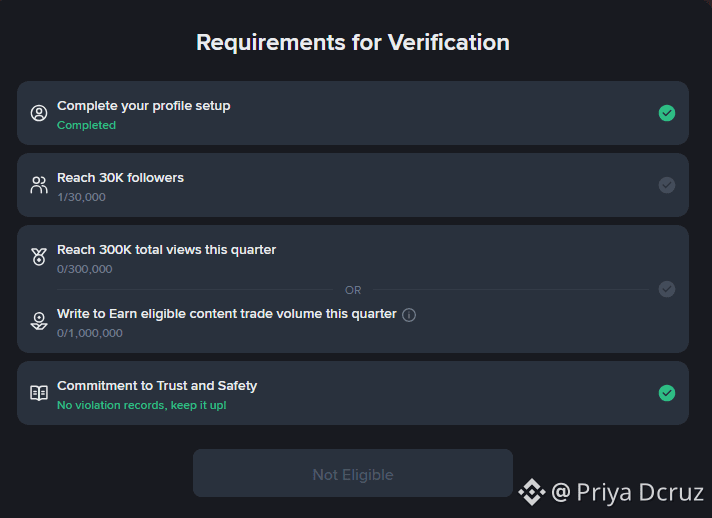Click grey checkmark beside OR divider
This screenshot has height=518, width=712.
tap(667, 289)
